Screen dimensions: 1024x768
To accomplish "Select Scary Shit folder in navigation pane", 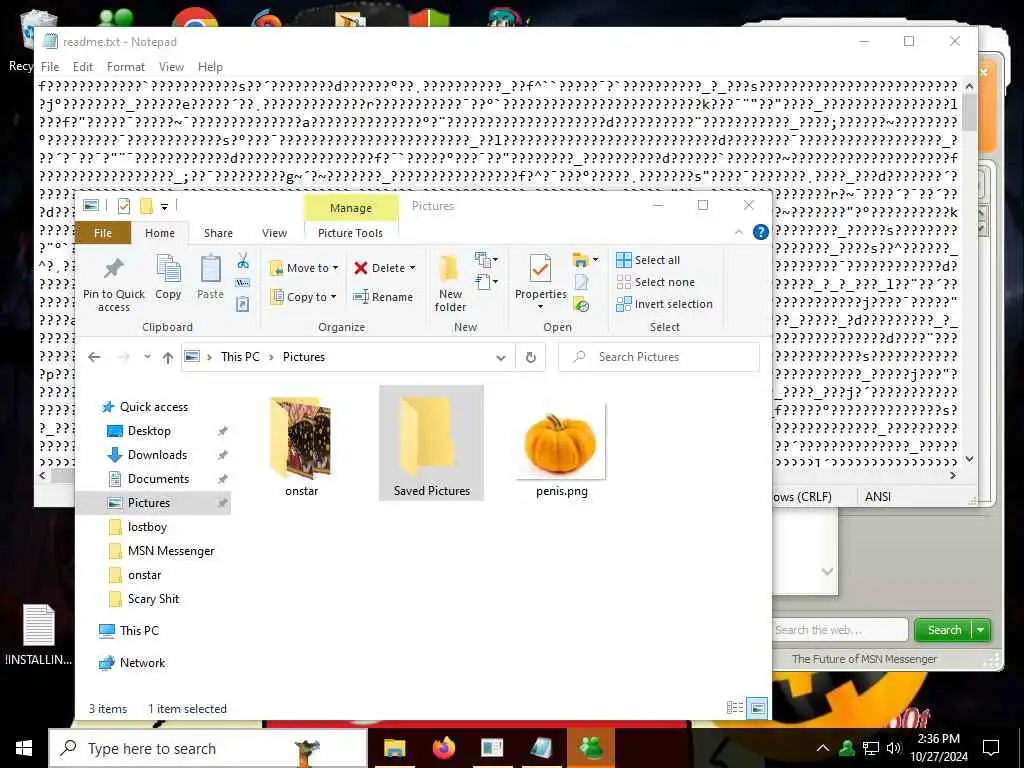I will click(x=153, y=600).
